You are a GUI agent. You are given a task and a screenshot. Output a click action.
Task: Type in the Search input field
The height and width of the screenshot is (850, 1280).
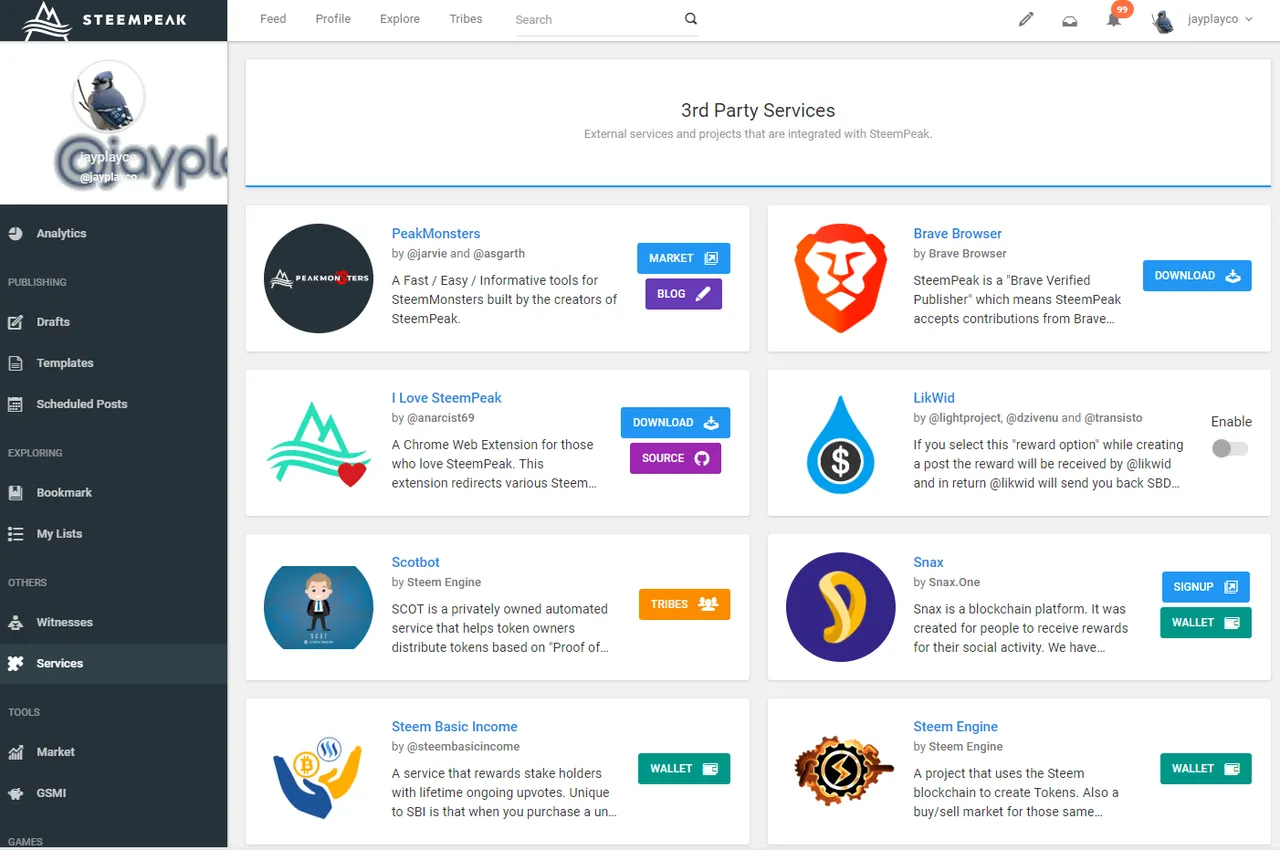pyautogui.click(x=595, y=20)
